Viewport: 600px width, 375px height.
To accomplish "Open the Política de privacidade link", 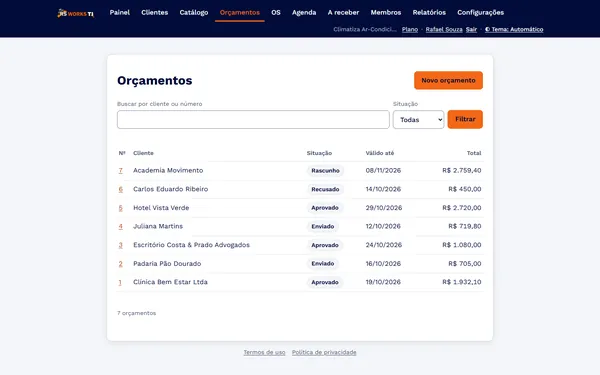I will (324, 352).
